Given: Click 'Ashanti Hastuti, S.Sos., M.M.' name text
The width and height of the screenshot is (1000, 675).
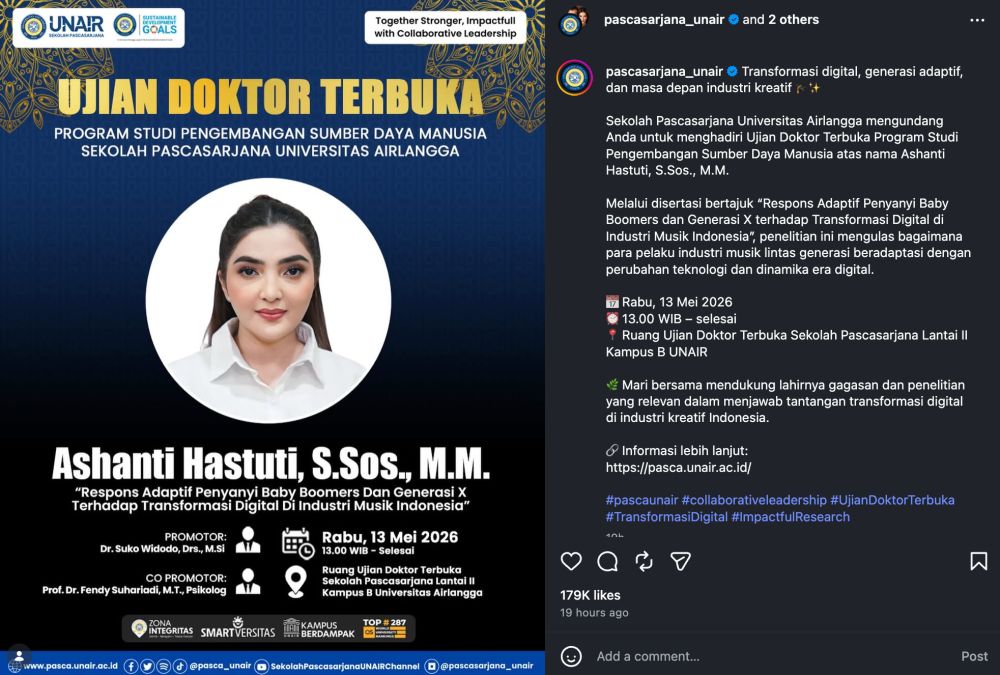Looking at the screenshot, I should (x=271, y=463).
